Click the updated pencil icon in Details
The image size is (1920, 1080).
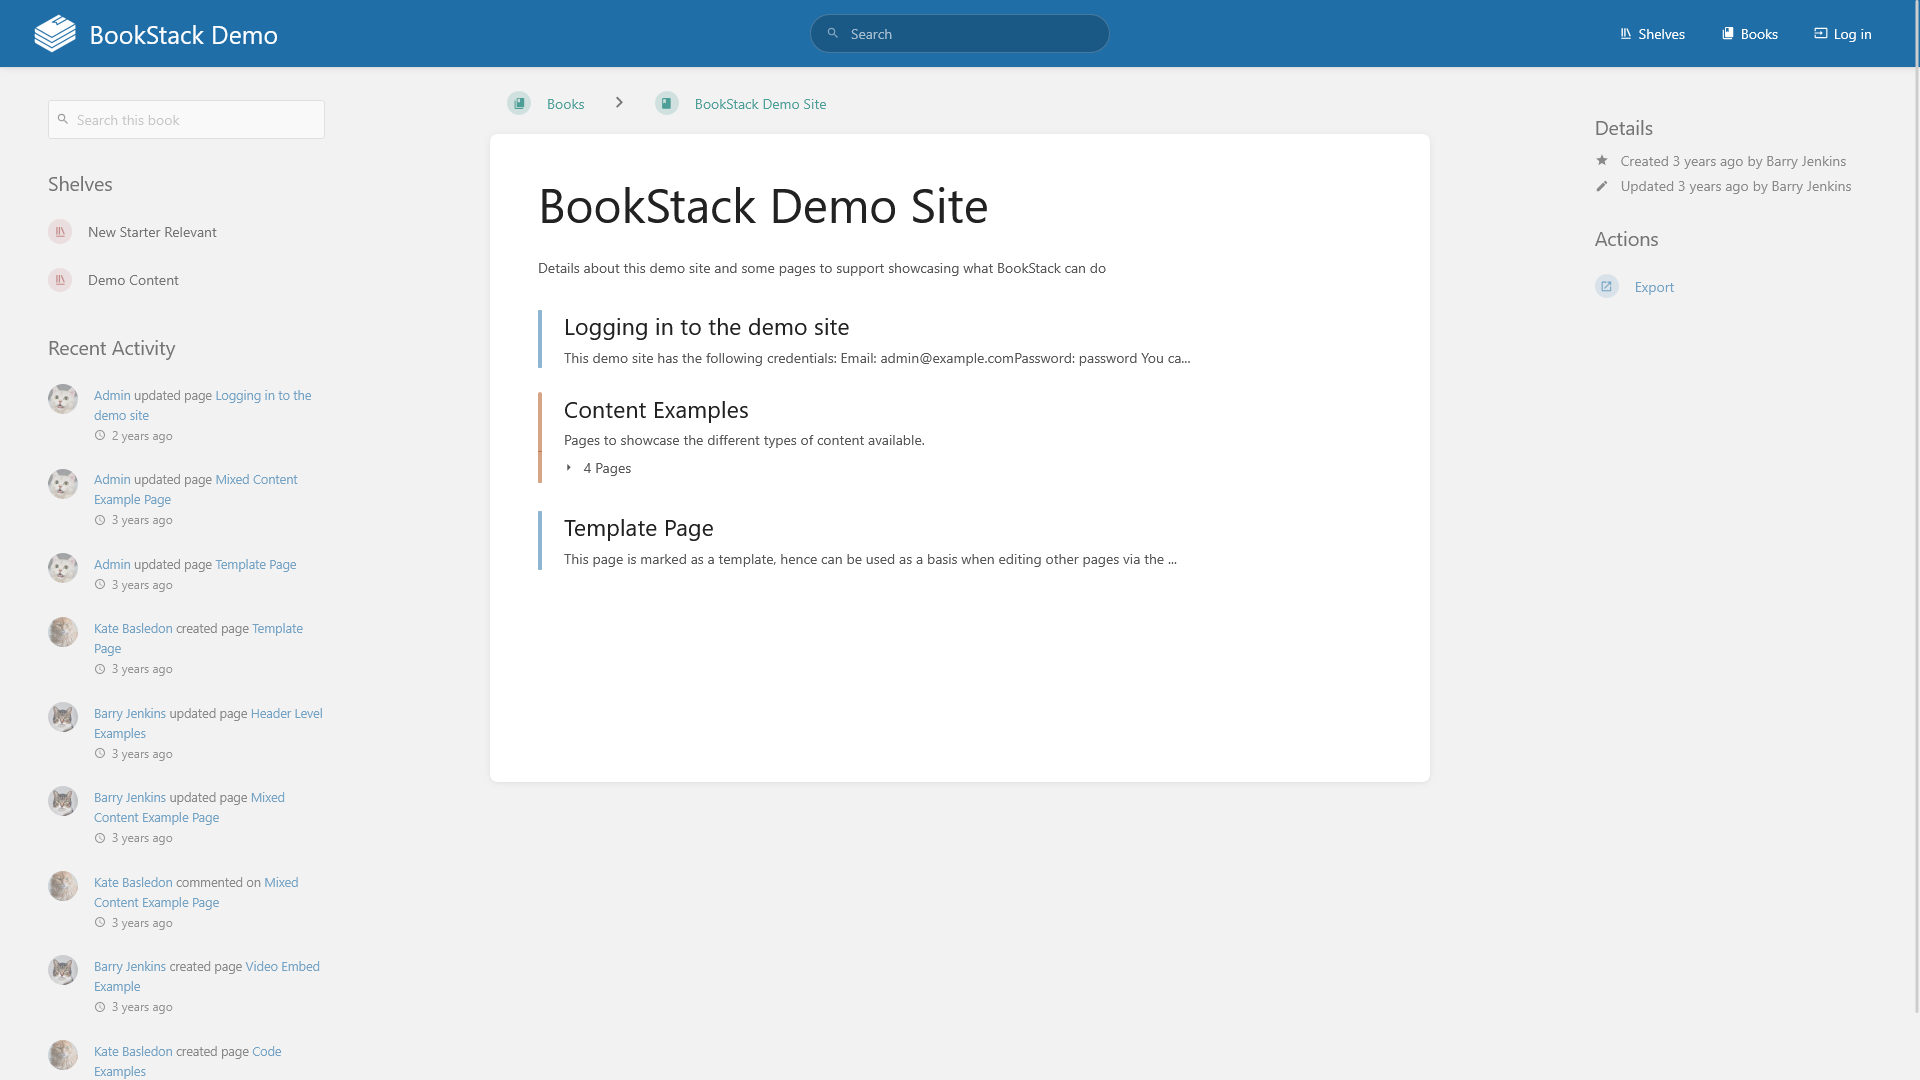pos(1602,186)
